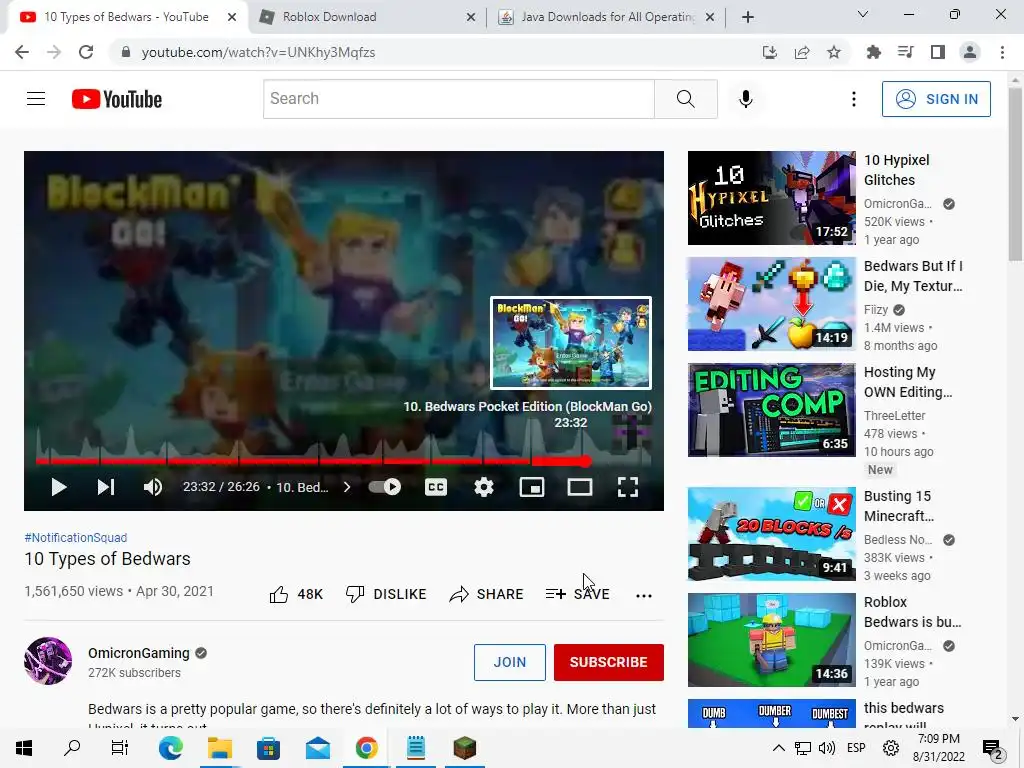This screenshot has height=768, width=1024.
Task: Open 'Hosting My OWN Editing' thumbnail
Action: coord(771,409)
